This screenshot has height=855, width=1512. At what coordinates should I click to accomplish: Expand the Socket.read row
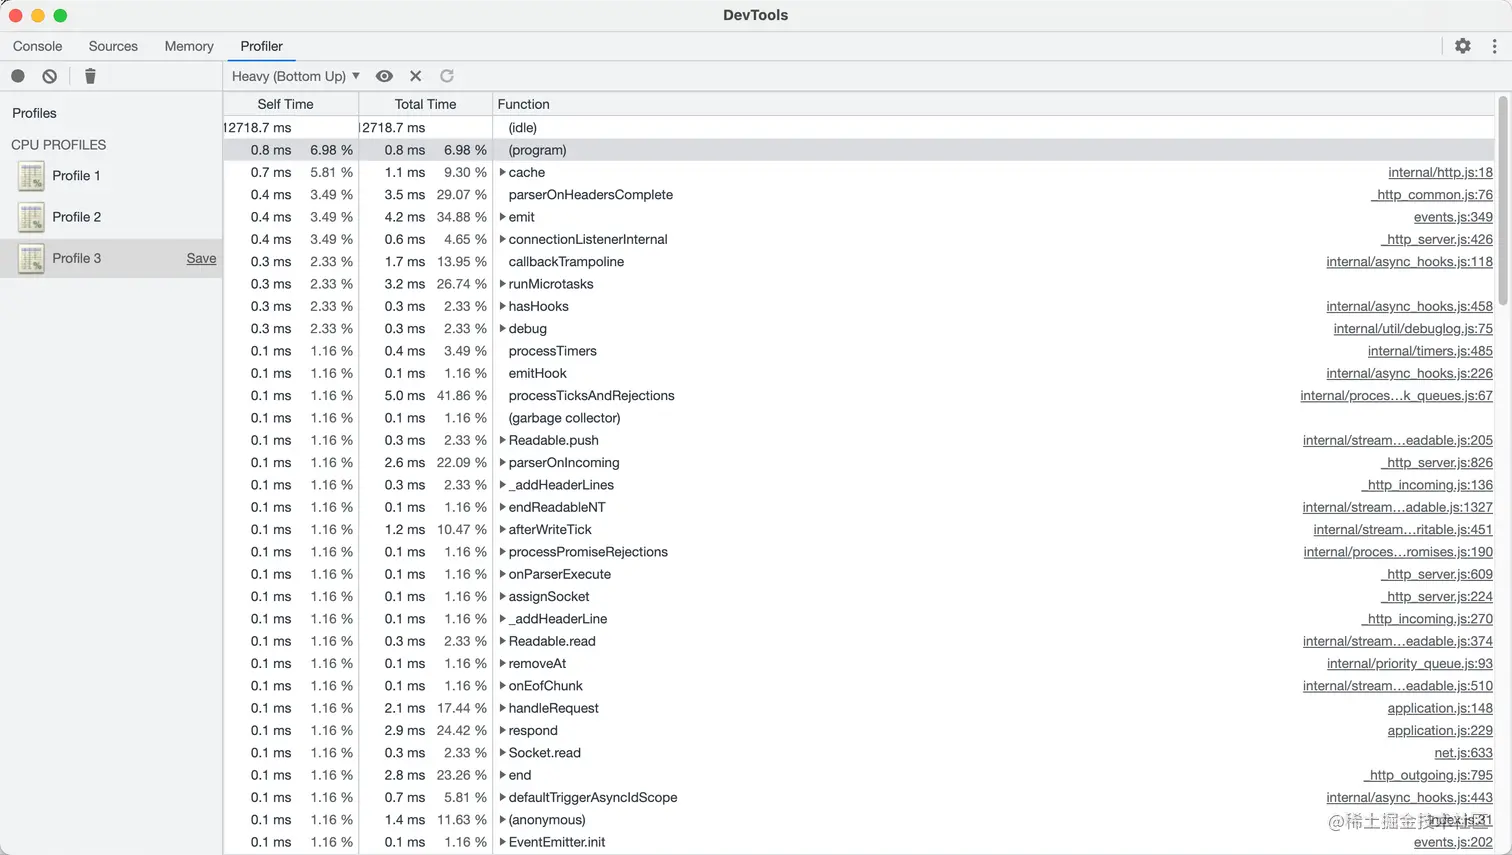502,753
